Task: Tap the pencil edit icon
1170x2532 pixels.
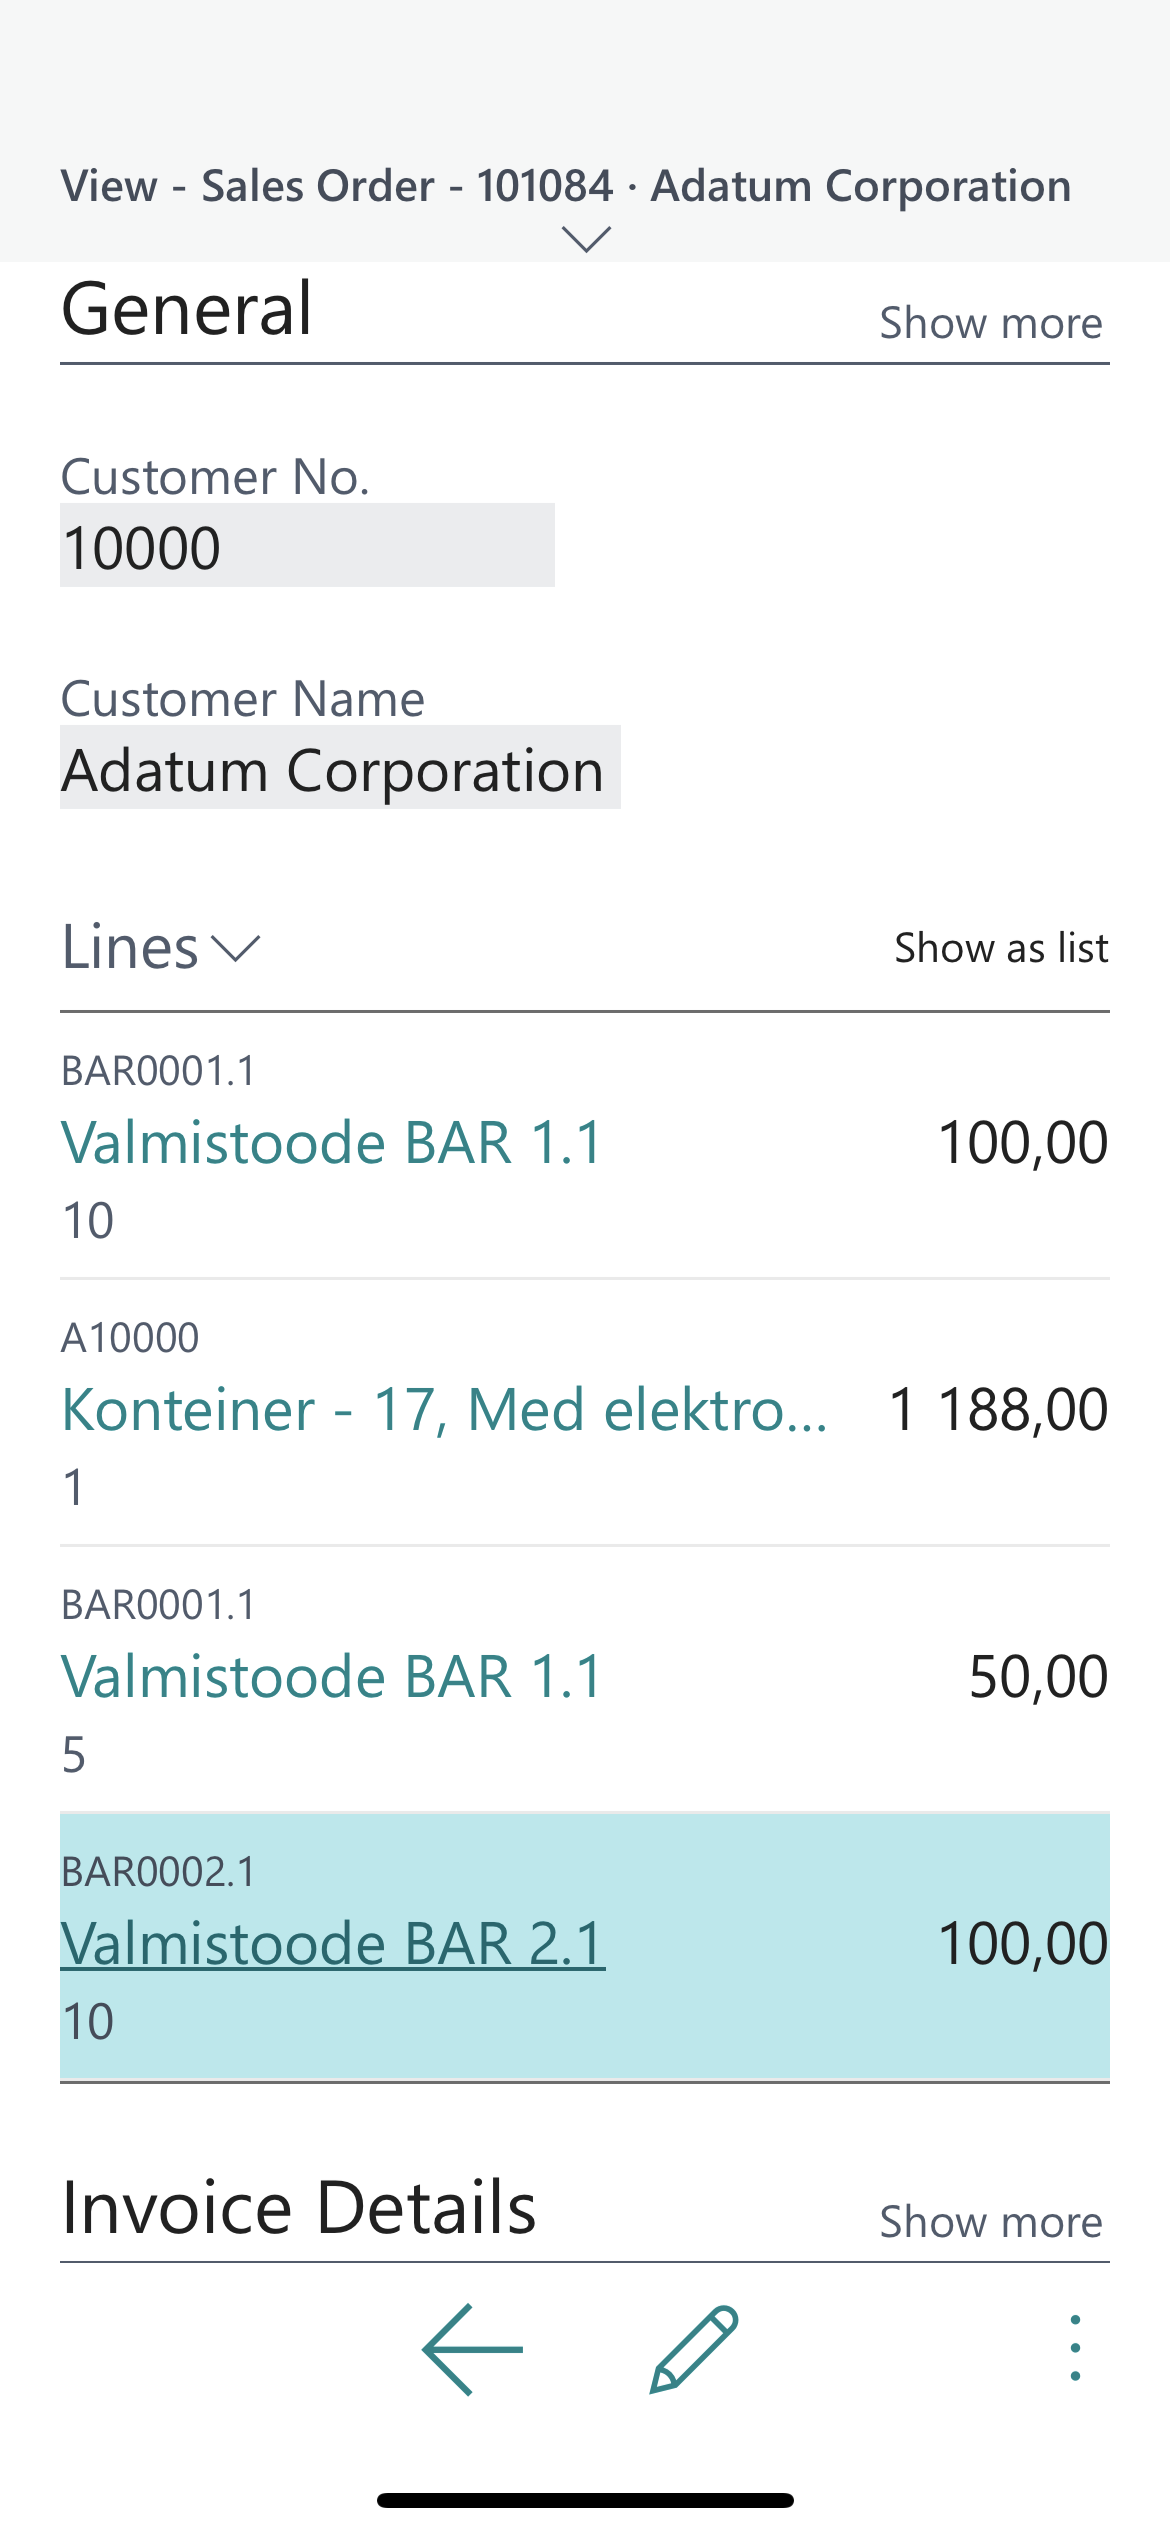Action: (x=694, y=2349)
